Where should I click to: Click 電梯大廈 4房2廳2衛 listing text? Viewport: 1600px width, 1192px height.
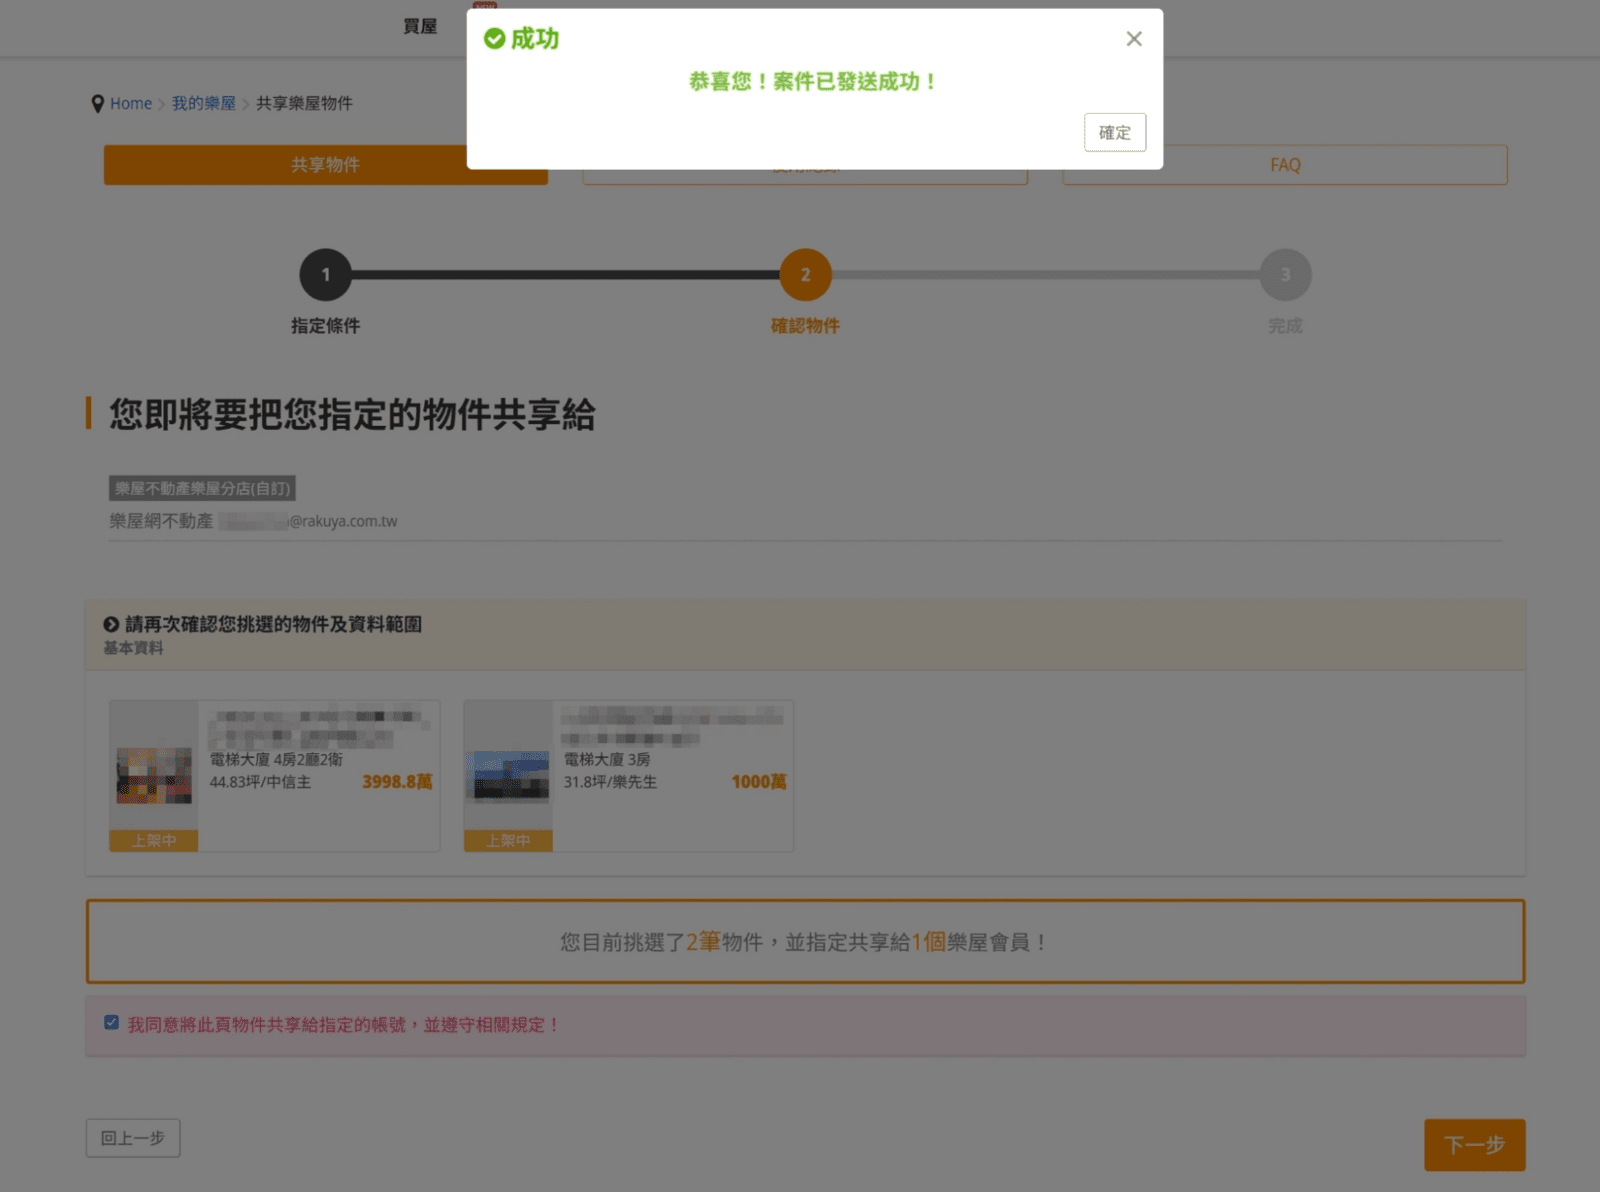(x=276, y=759)
